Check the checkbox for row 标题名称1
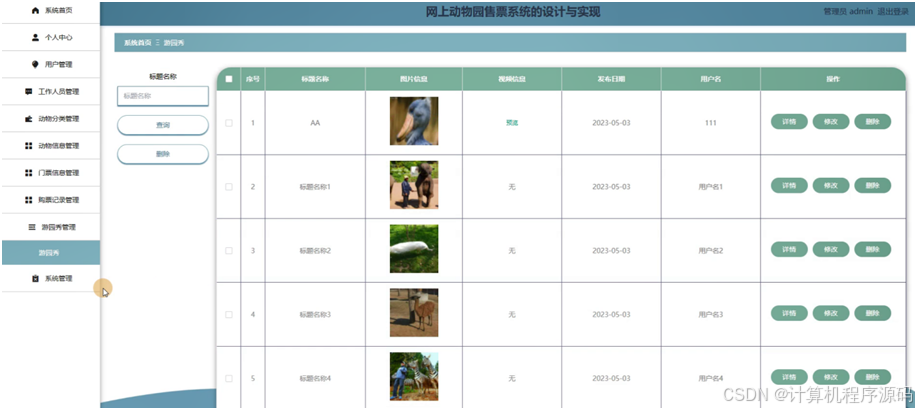This screenshot has height=410, width=917. click(x=229, y=187)
